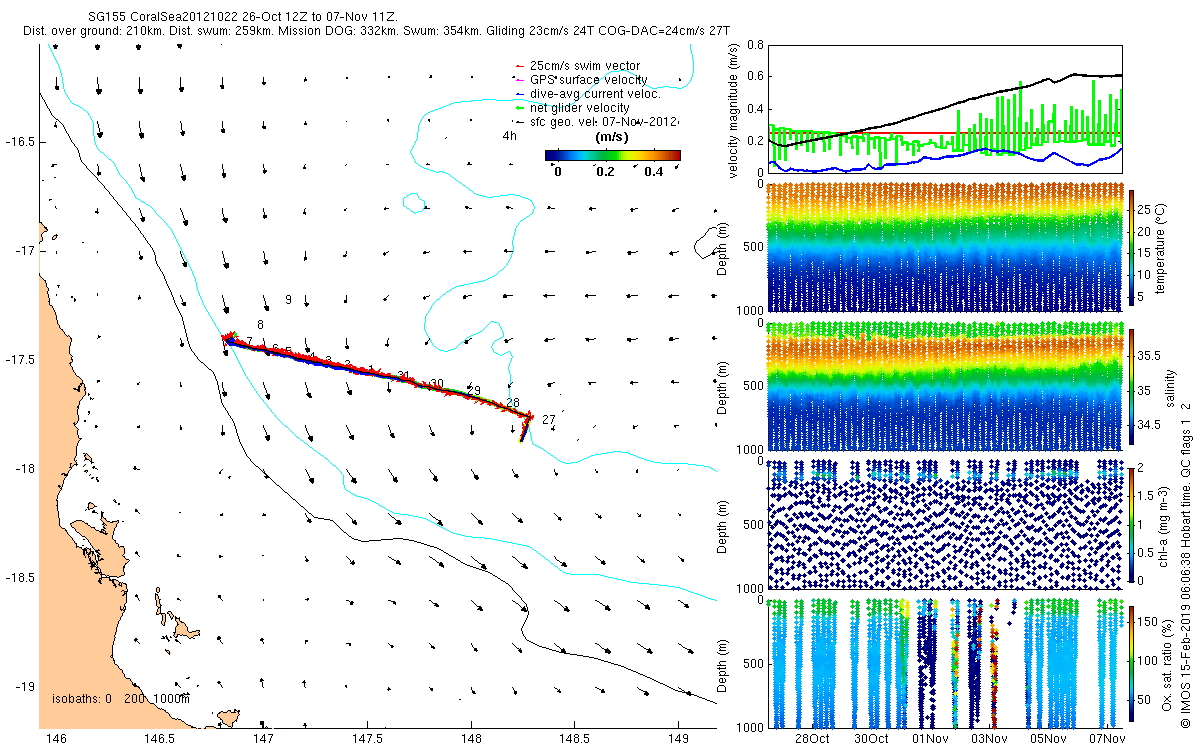Click the '(m/s)' unit label above colorbar

tap(611, 136)
